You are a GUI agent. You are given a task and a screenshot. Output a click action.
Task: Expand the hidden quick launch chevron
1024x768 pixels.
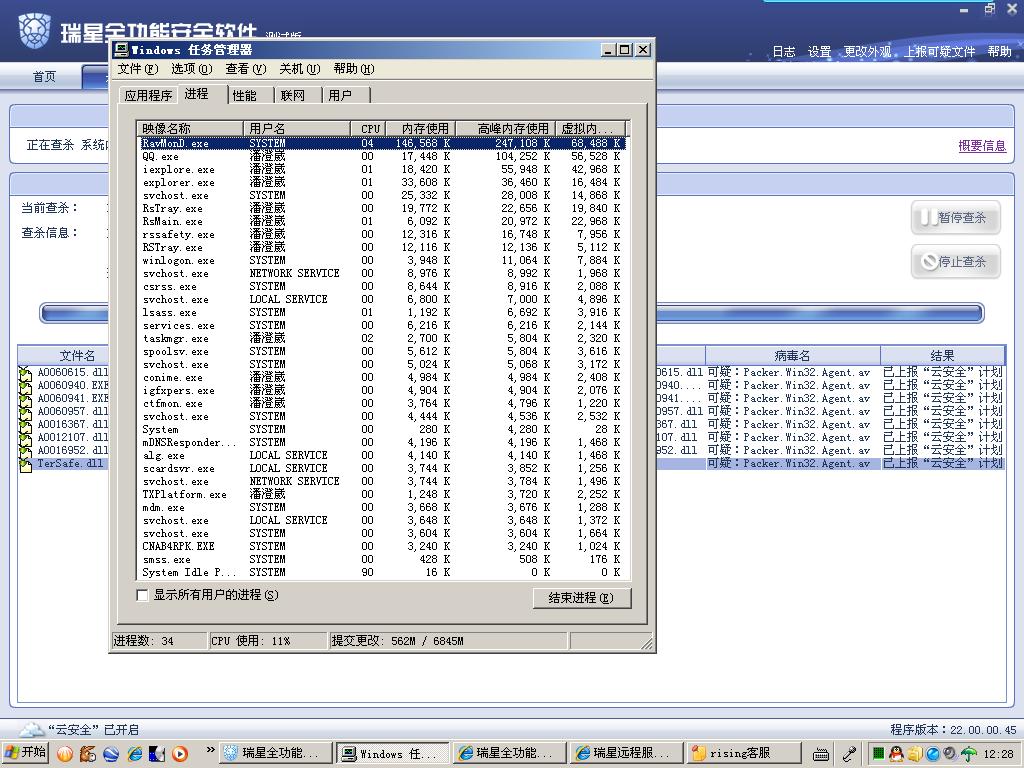(211, 750)
